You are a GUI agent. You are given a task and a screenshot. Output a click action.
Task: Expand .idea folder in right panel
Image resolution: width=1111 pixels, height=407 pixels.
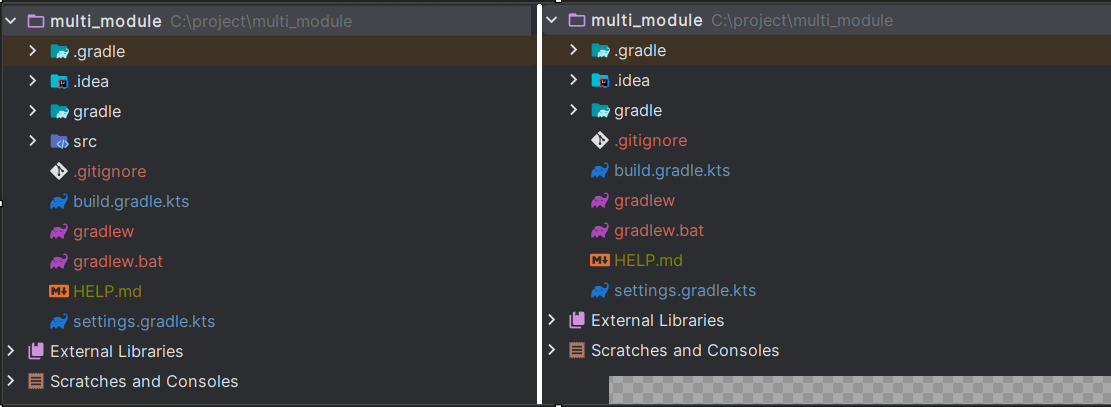tap(574, 80)
